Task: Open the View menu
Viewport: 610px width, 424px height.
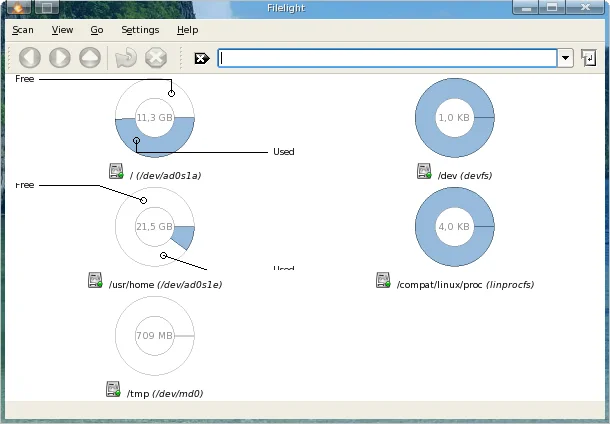Action: [x=62, y=30]
